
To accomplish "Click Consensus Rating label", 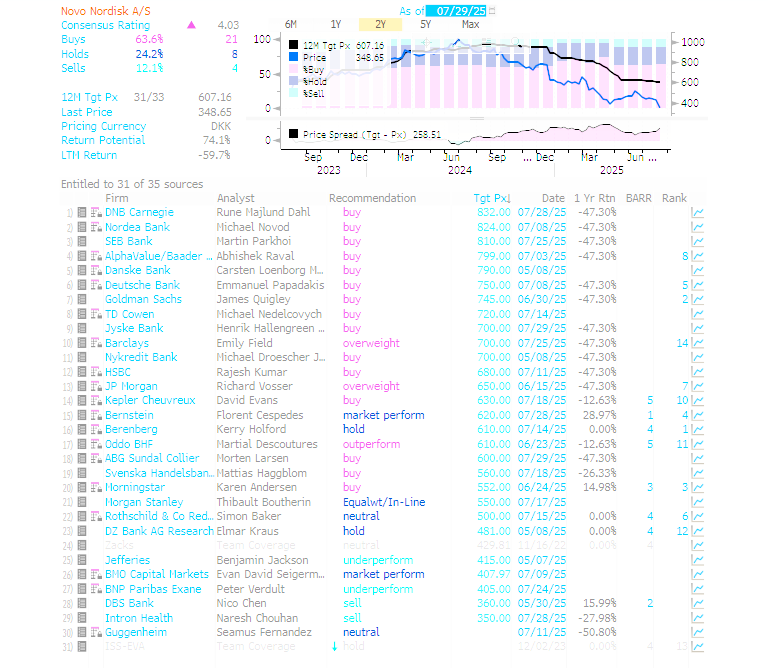I will (105, 25).
